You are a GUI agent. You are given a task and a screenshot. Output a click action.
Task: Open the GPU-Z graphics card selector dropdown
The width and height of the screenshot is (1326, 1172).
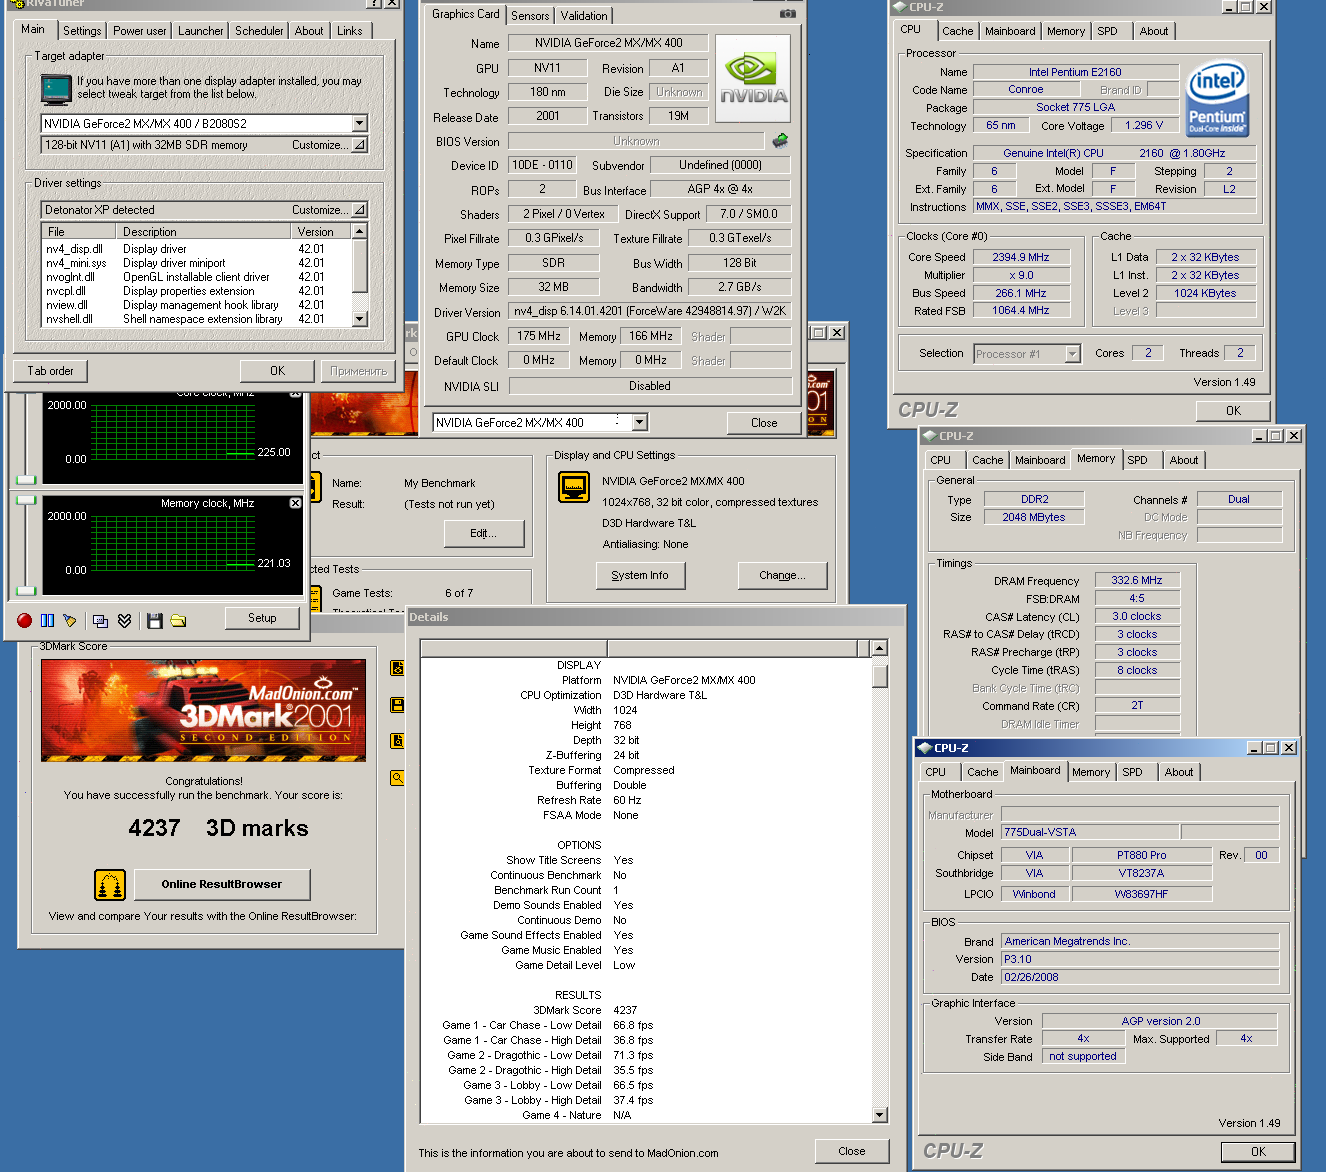click(x=638, y=423)
